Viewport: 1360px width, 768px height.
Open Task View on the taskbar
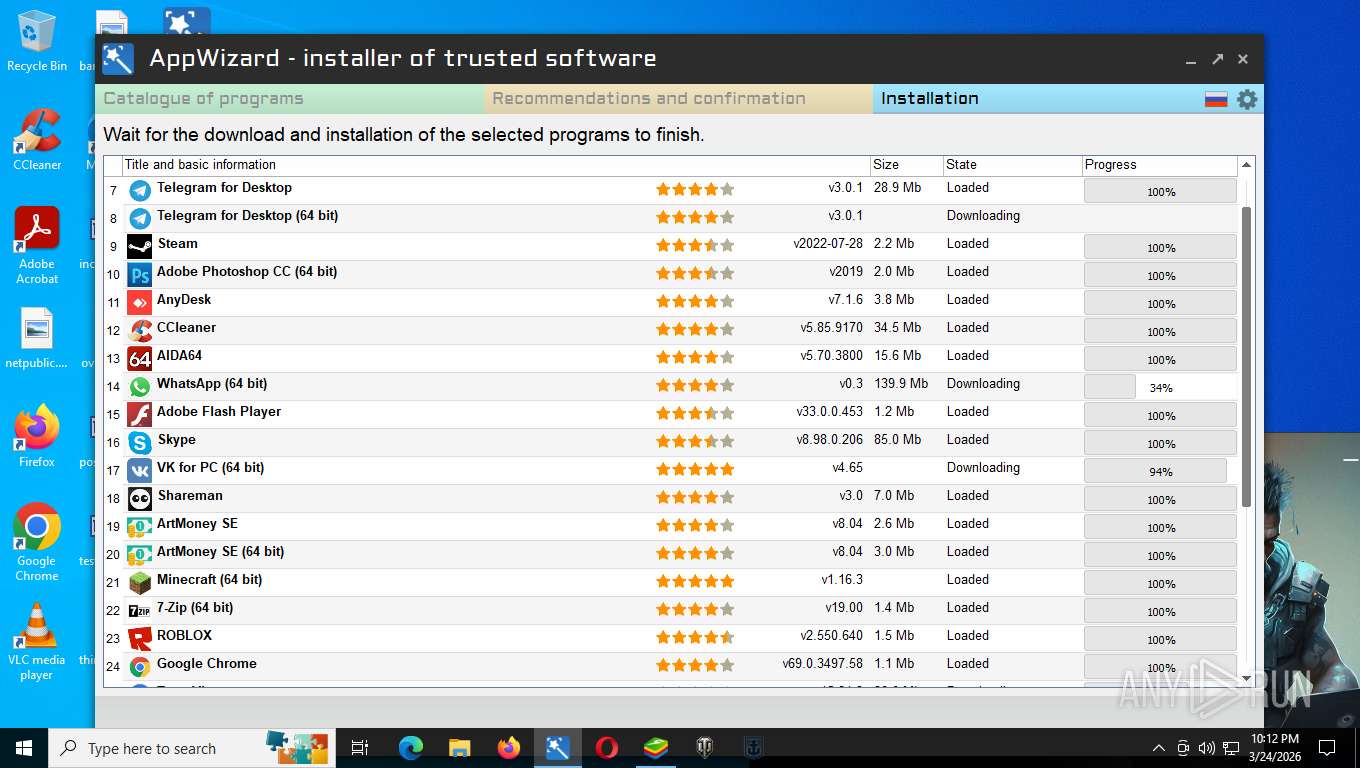pos(360,748)
